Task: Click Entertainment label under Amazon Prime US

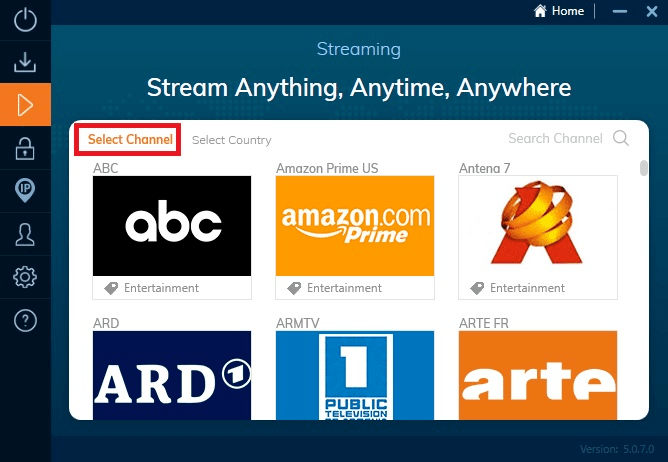Action: pyautogui.click(x=344, y=288)
